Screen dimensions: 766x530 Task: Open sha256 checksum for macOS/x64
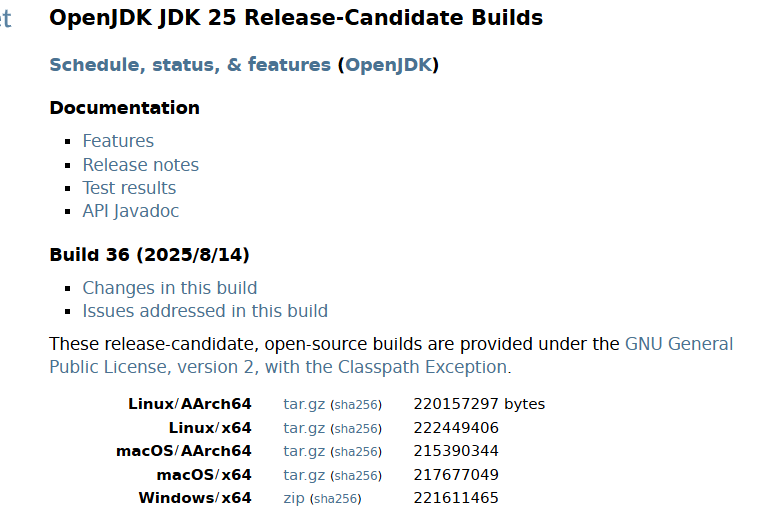tap(356, 476)
